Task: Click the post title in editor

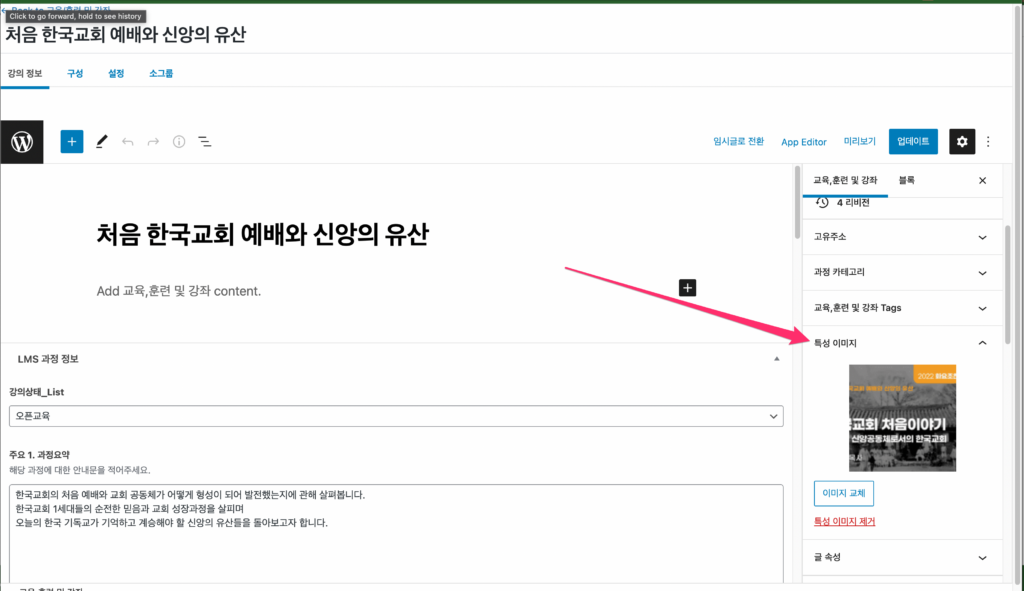Action: [263, 234]
